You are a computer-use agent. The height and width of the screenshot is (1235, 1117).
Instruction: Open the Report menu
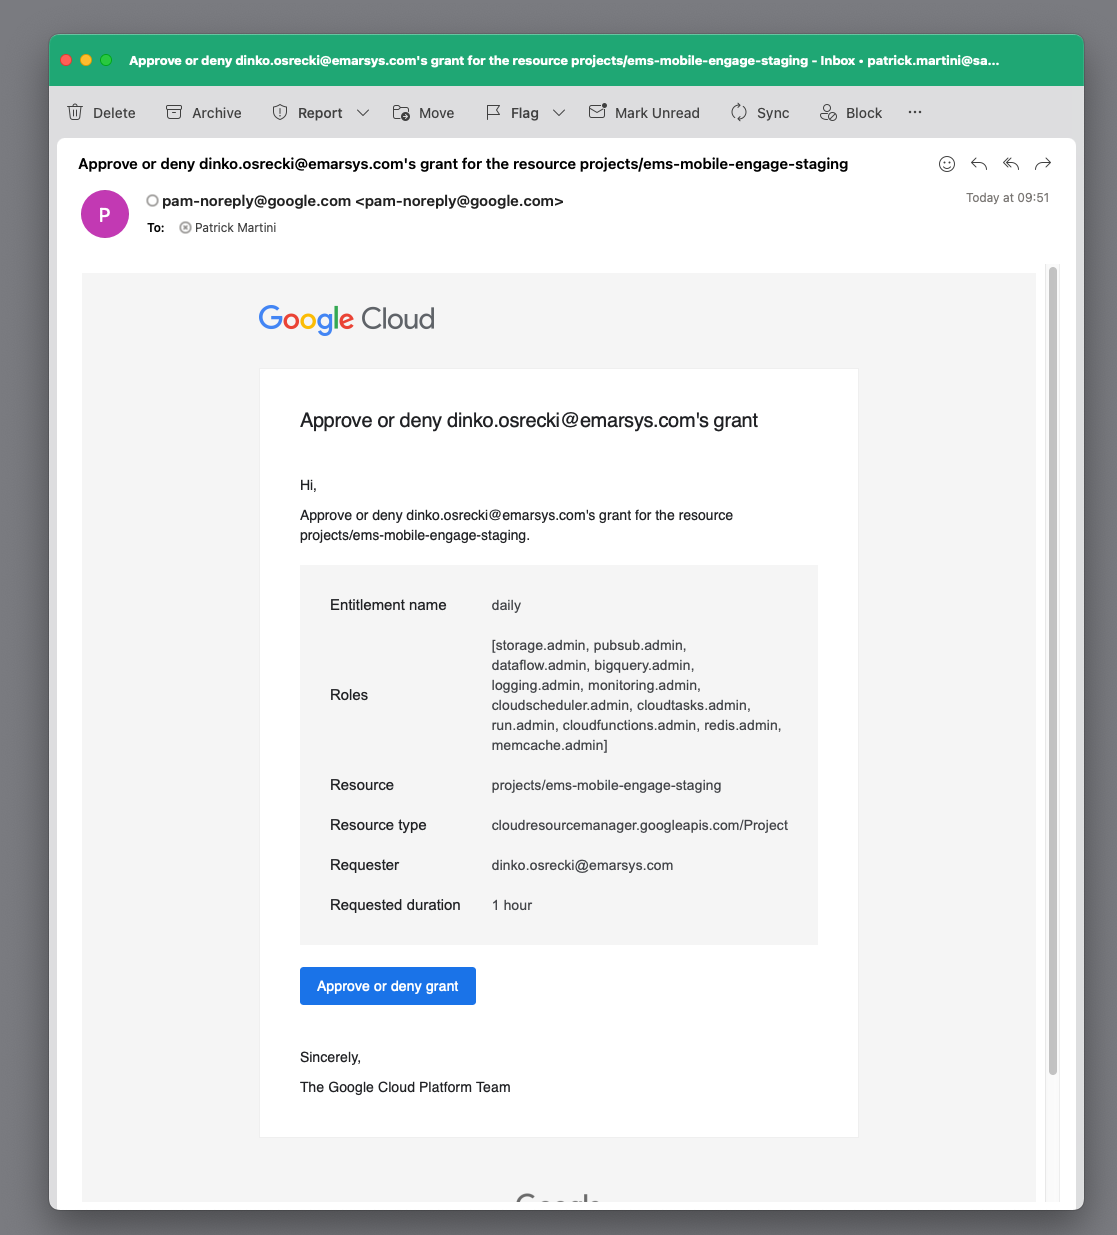tap(308, 112)
